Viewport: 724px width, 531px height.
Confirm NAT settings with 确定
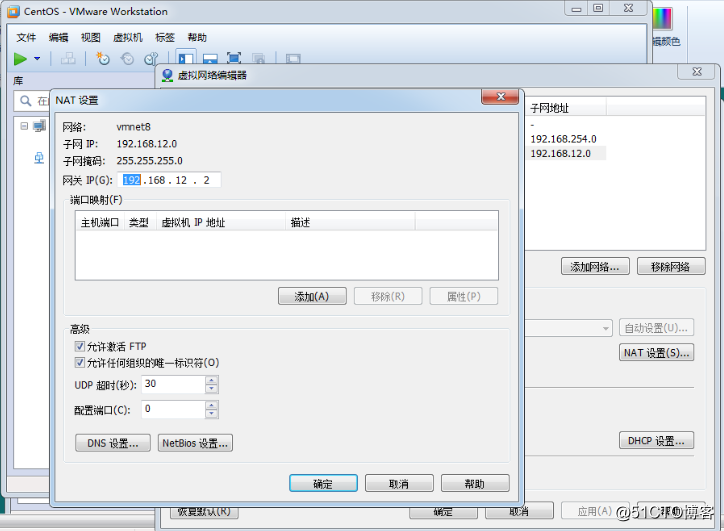(323, 483)
